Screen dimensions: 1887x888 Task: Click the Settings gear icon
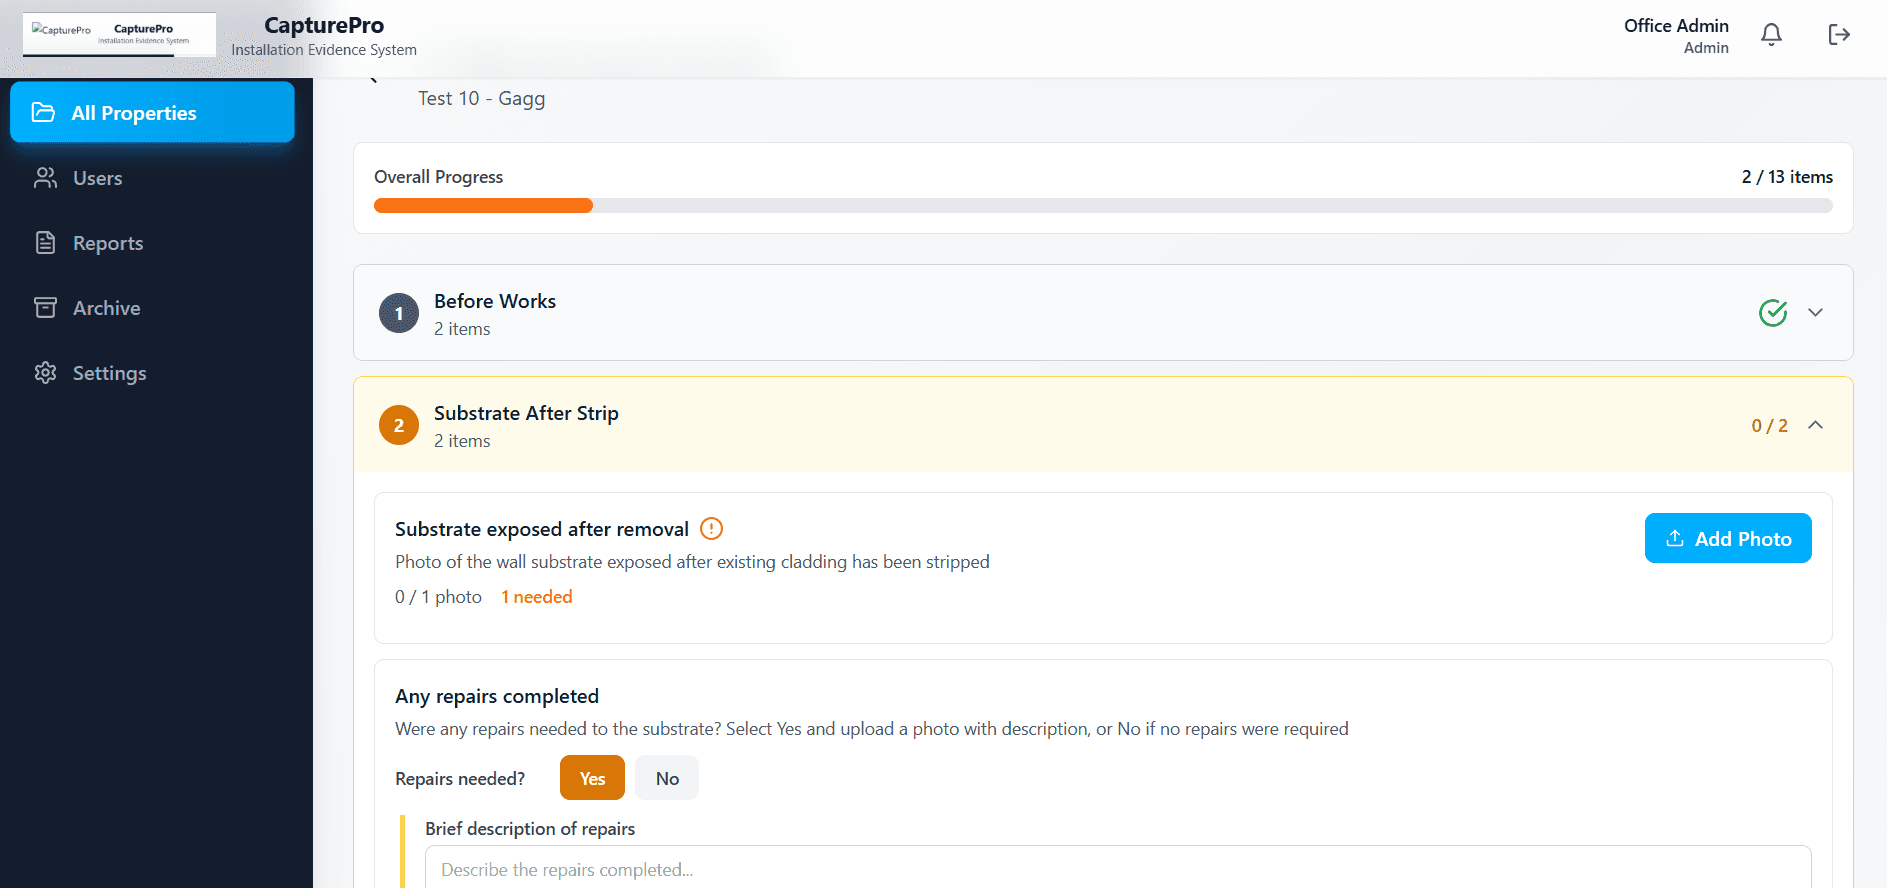[46, 373]
